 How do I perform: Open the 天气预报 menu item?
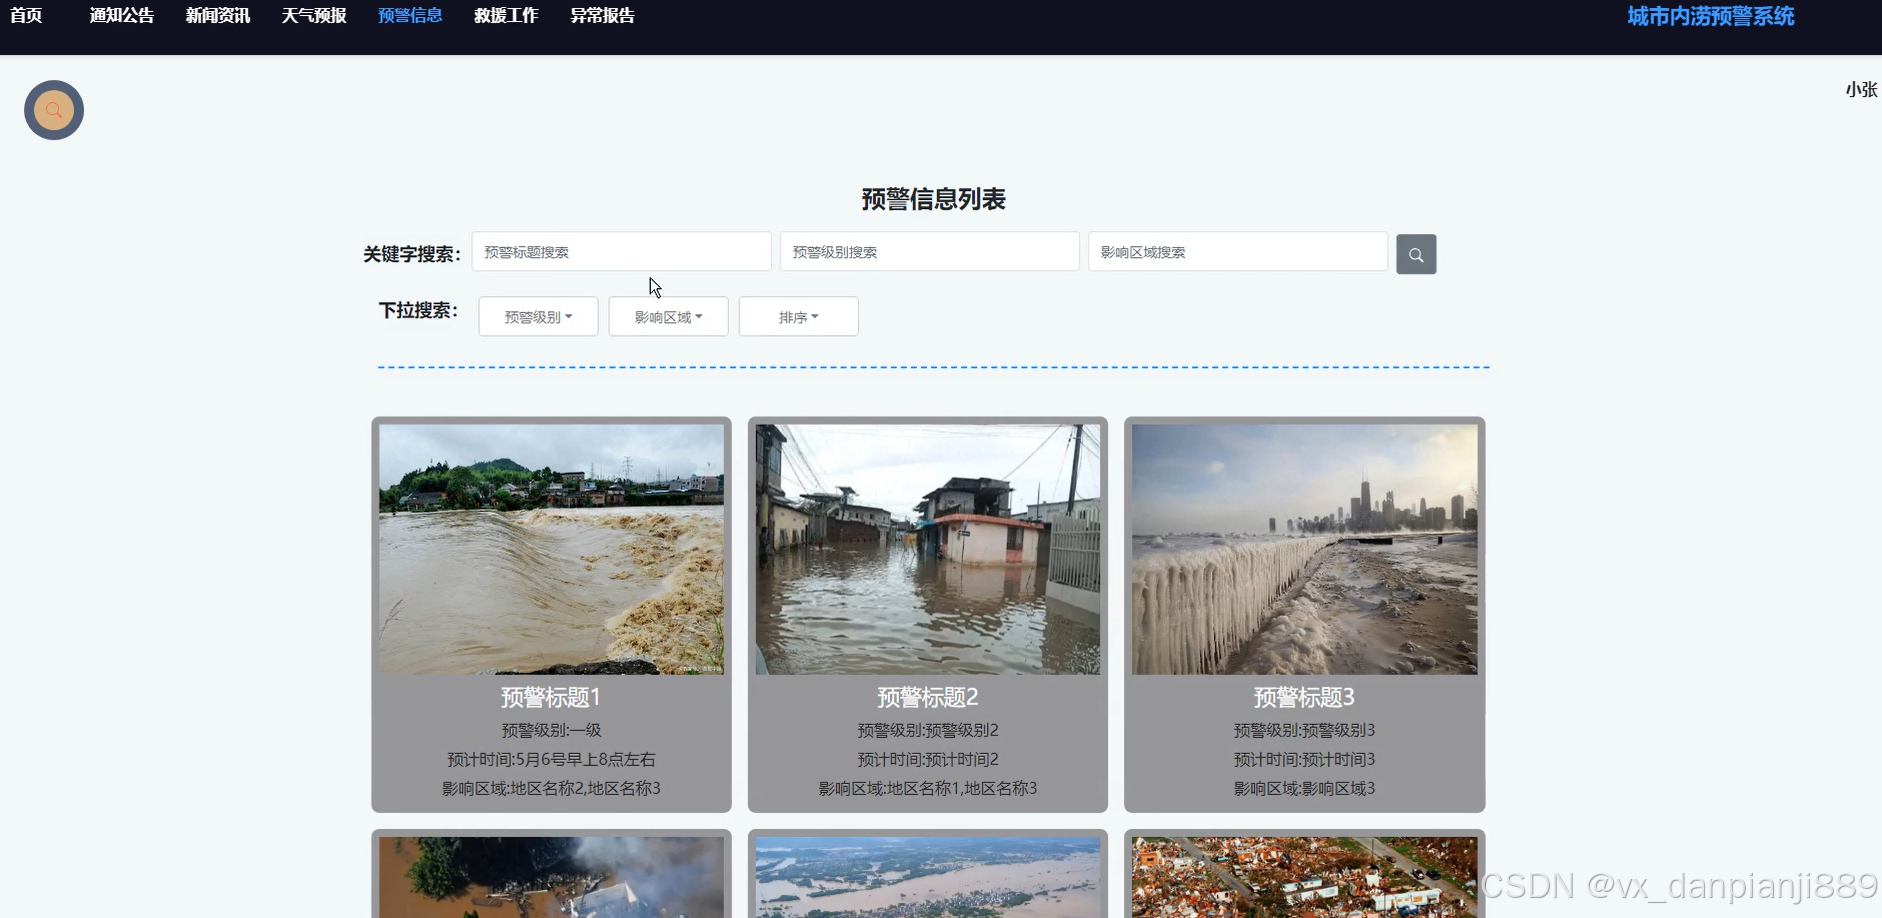tap(313, 16)
